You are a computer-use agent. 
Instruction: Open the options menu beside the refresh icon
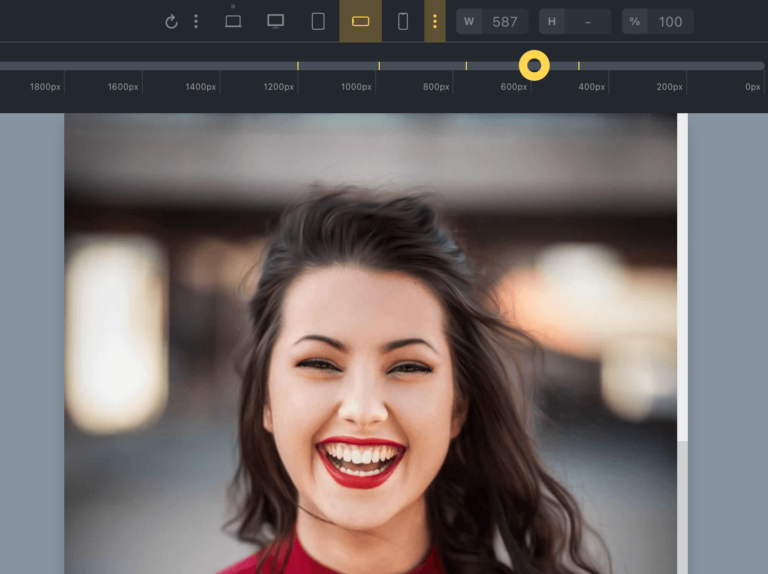(x=196, y=21)
